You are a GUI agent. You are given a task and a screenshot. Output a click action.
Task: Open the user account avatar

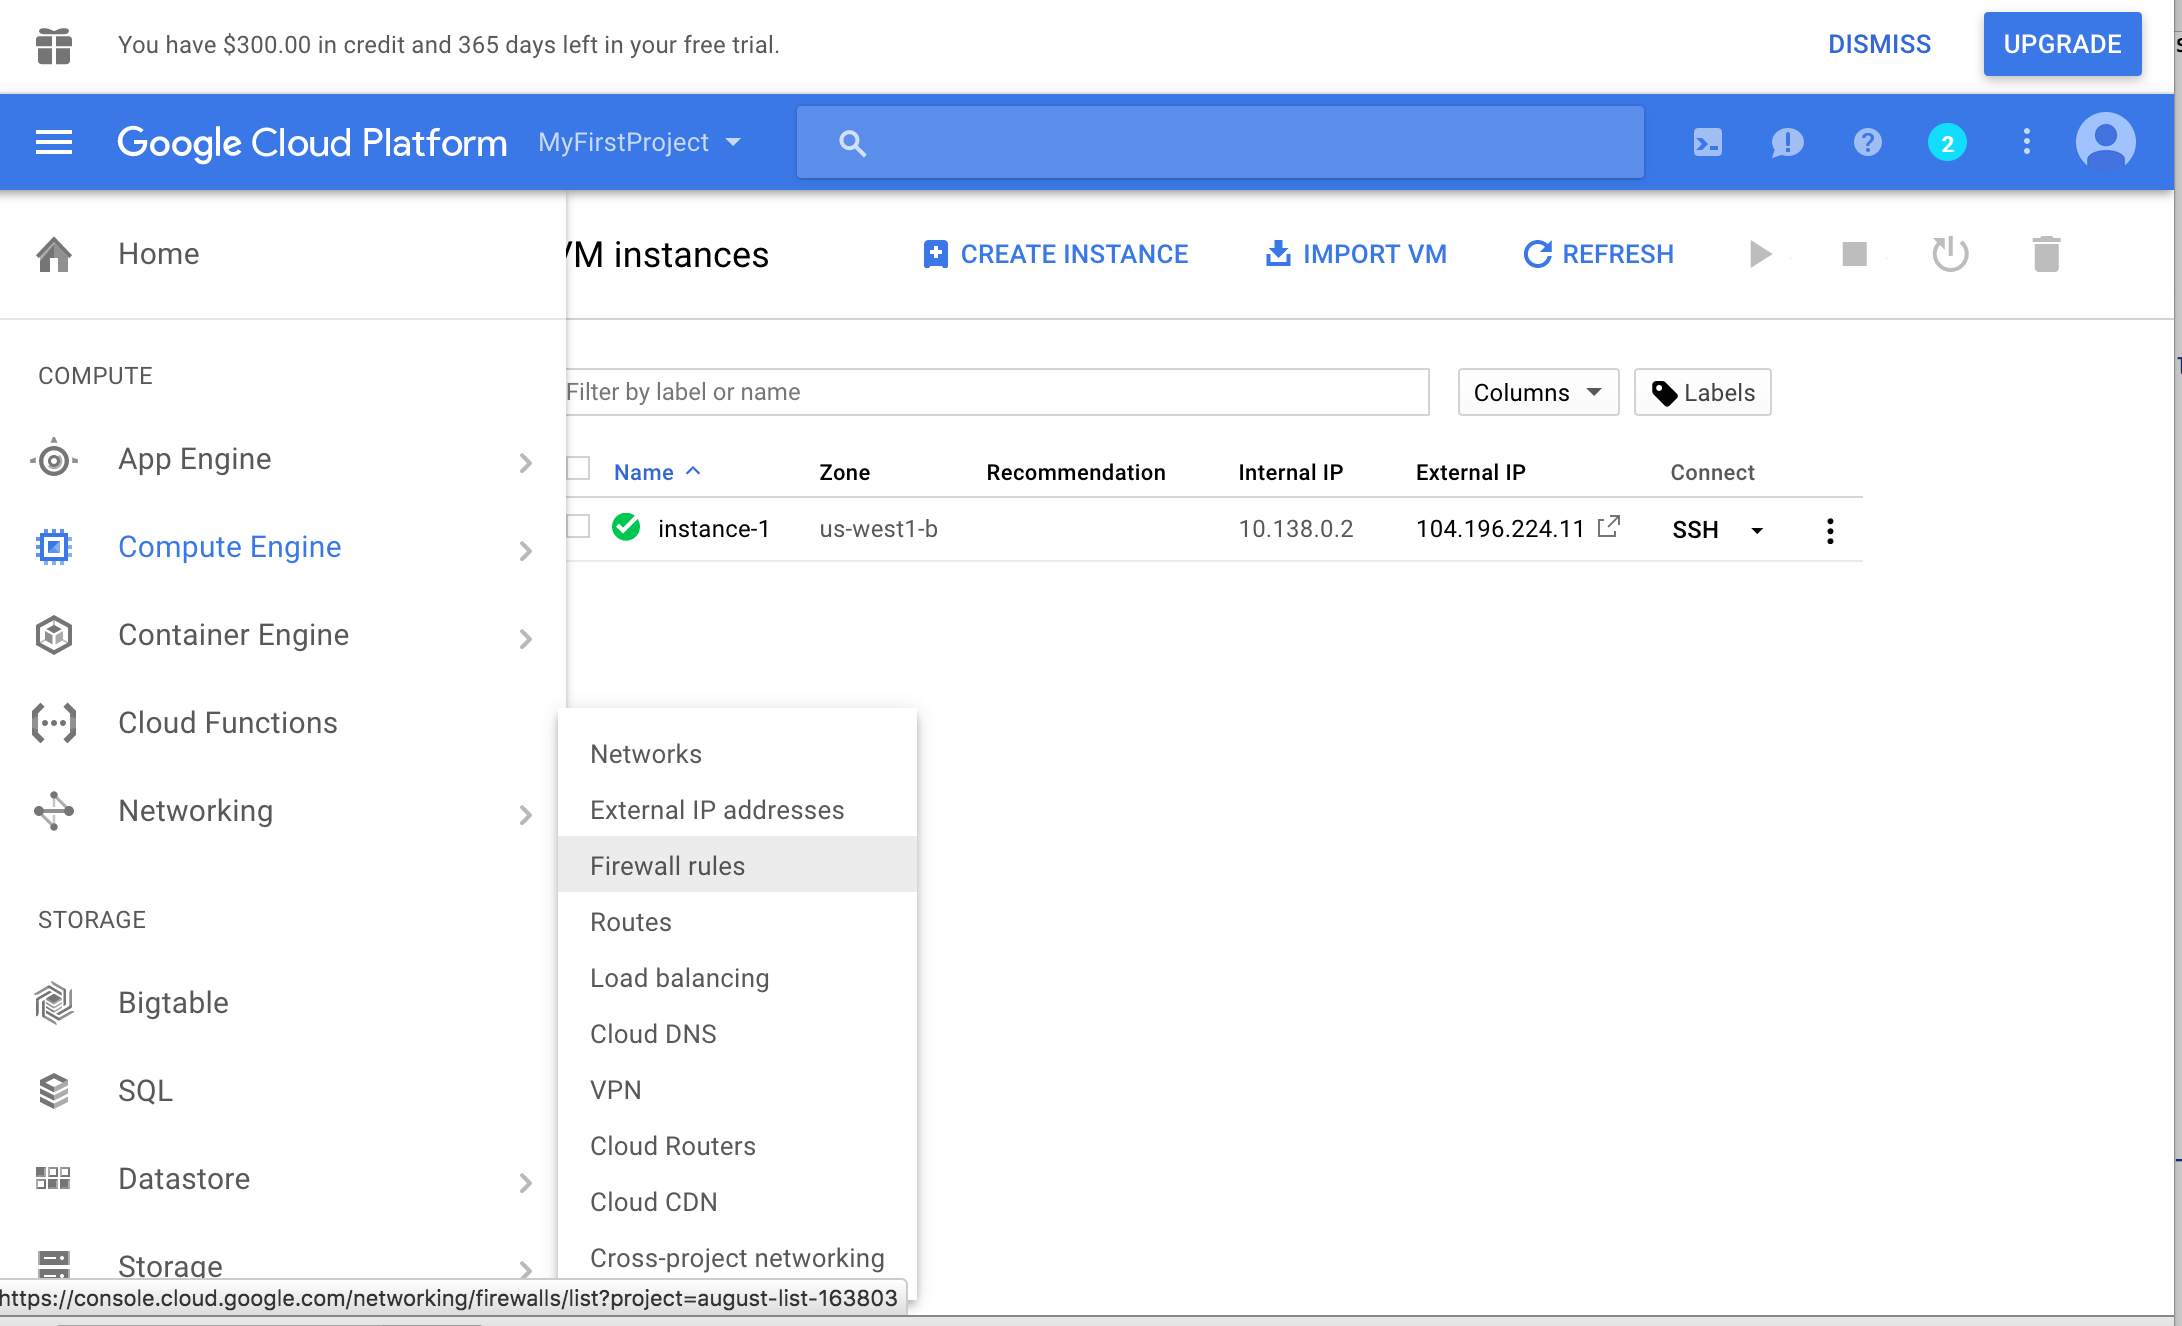[x=2105, y=143]
